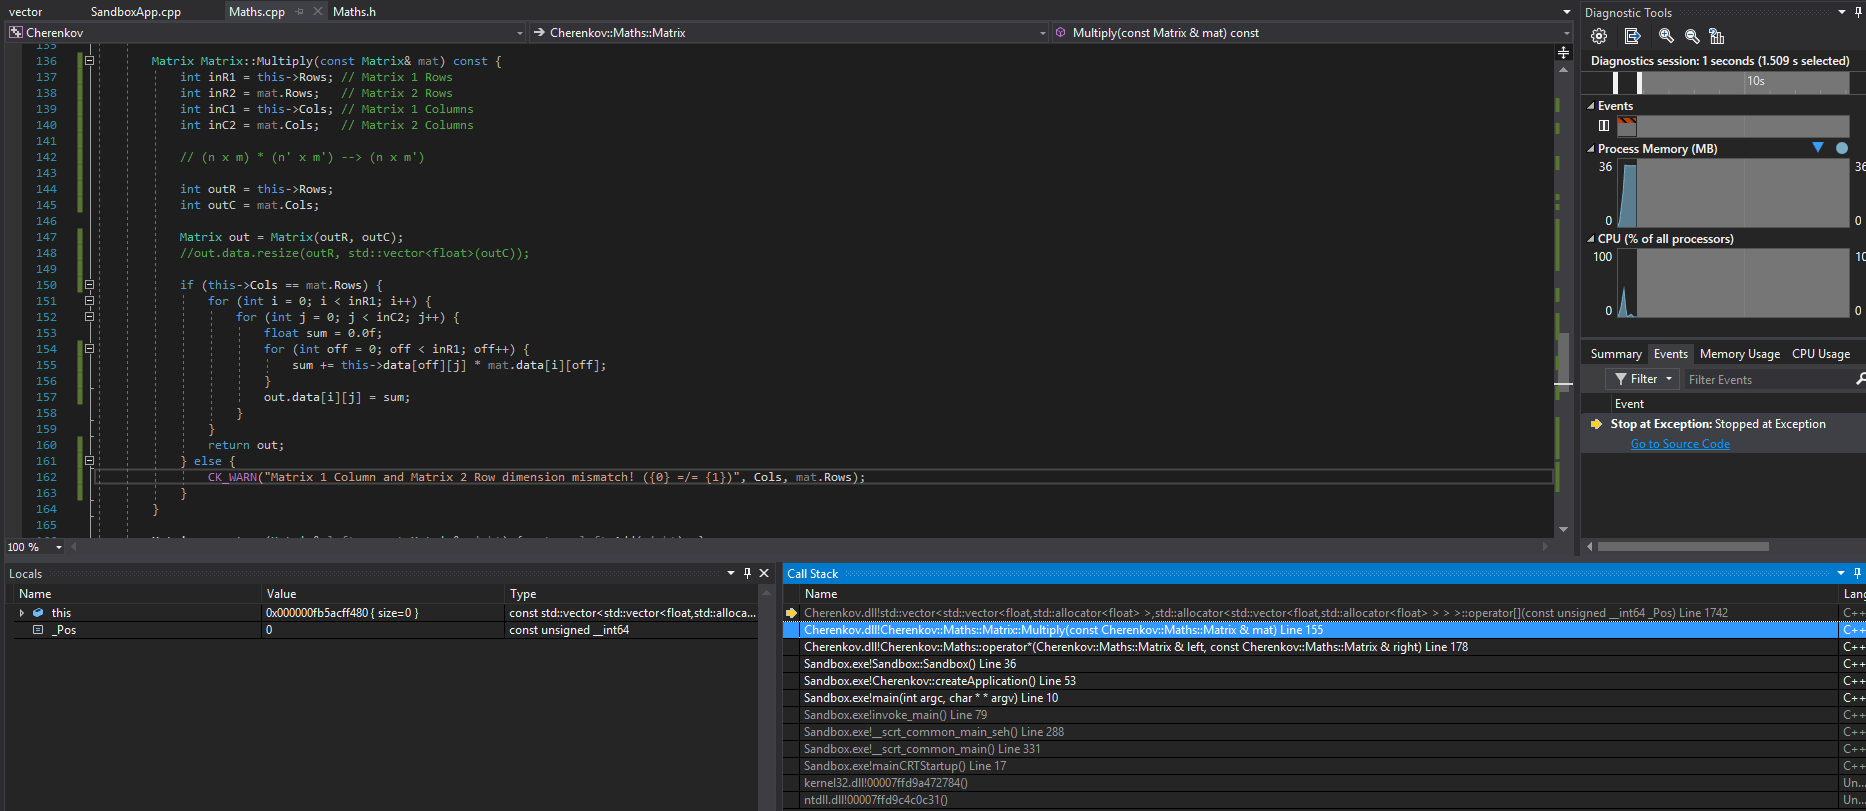This screenshot has height=811, width=1866.
Task: Pin the Maths.cpp tab
Action: 299,12
